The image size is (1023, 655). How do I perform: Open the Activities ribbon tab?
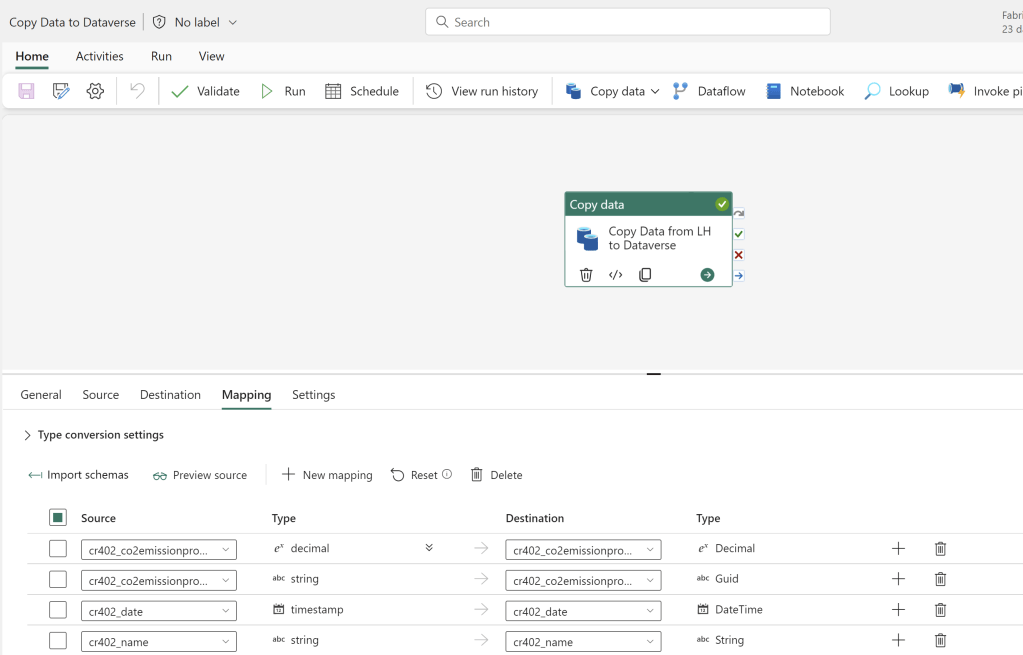click(x=100, y=56)
